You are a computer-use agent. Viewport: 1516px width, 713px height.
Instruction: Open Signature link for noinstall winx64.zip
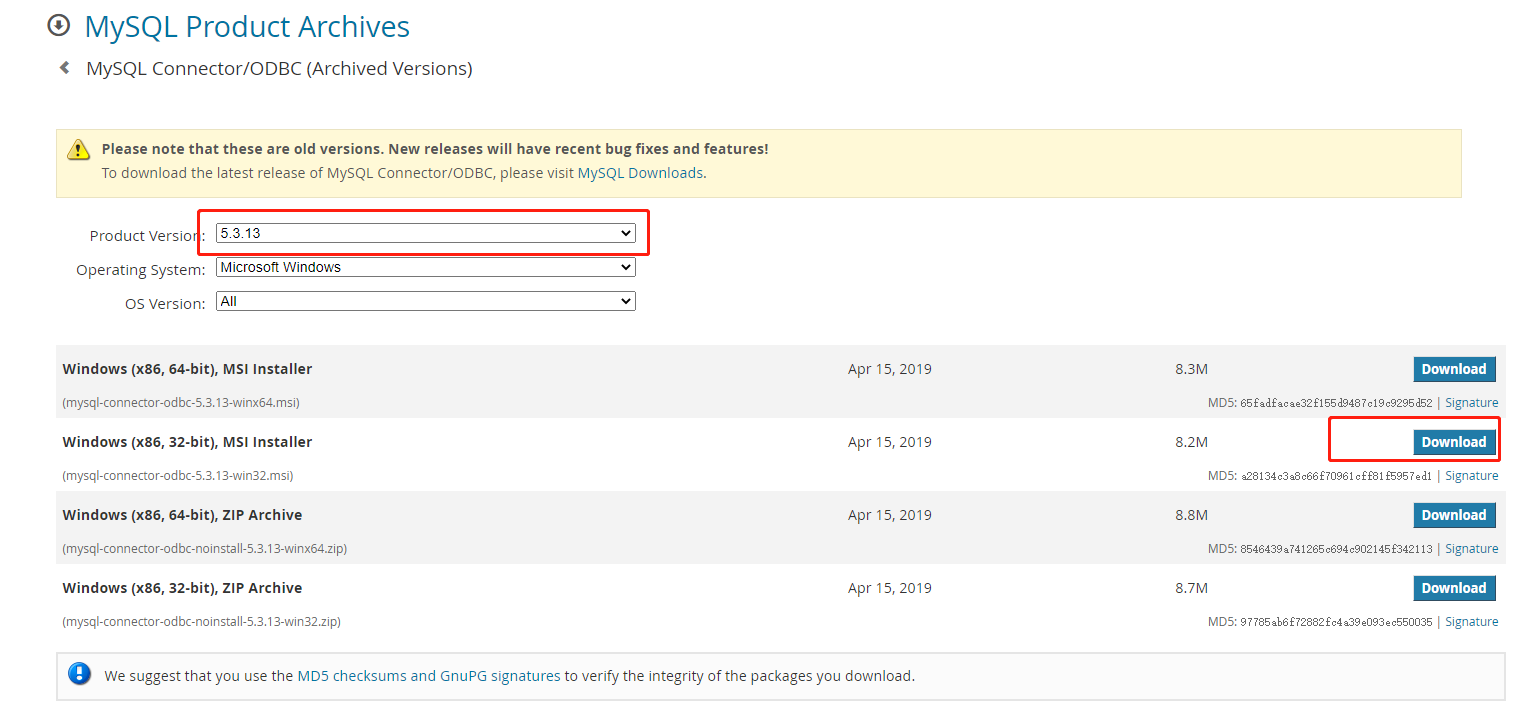[1472, 549]
